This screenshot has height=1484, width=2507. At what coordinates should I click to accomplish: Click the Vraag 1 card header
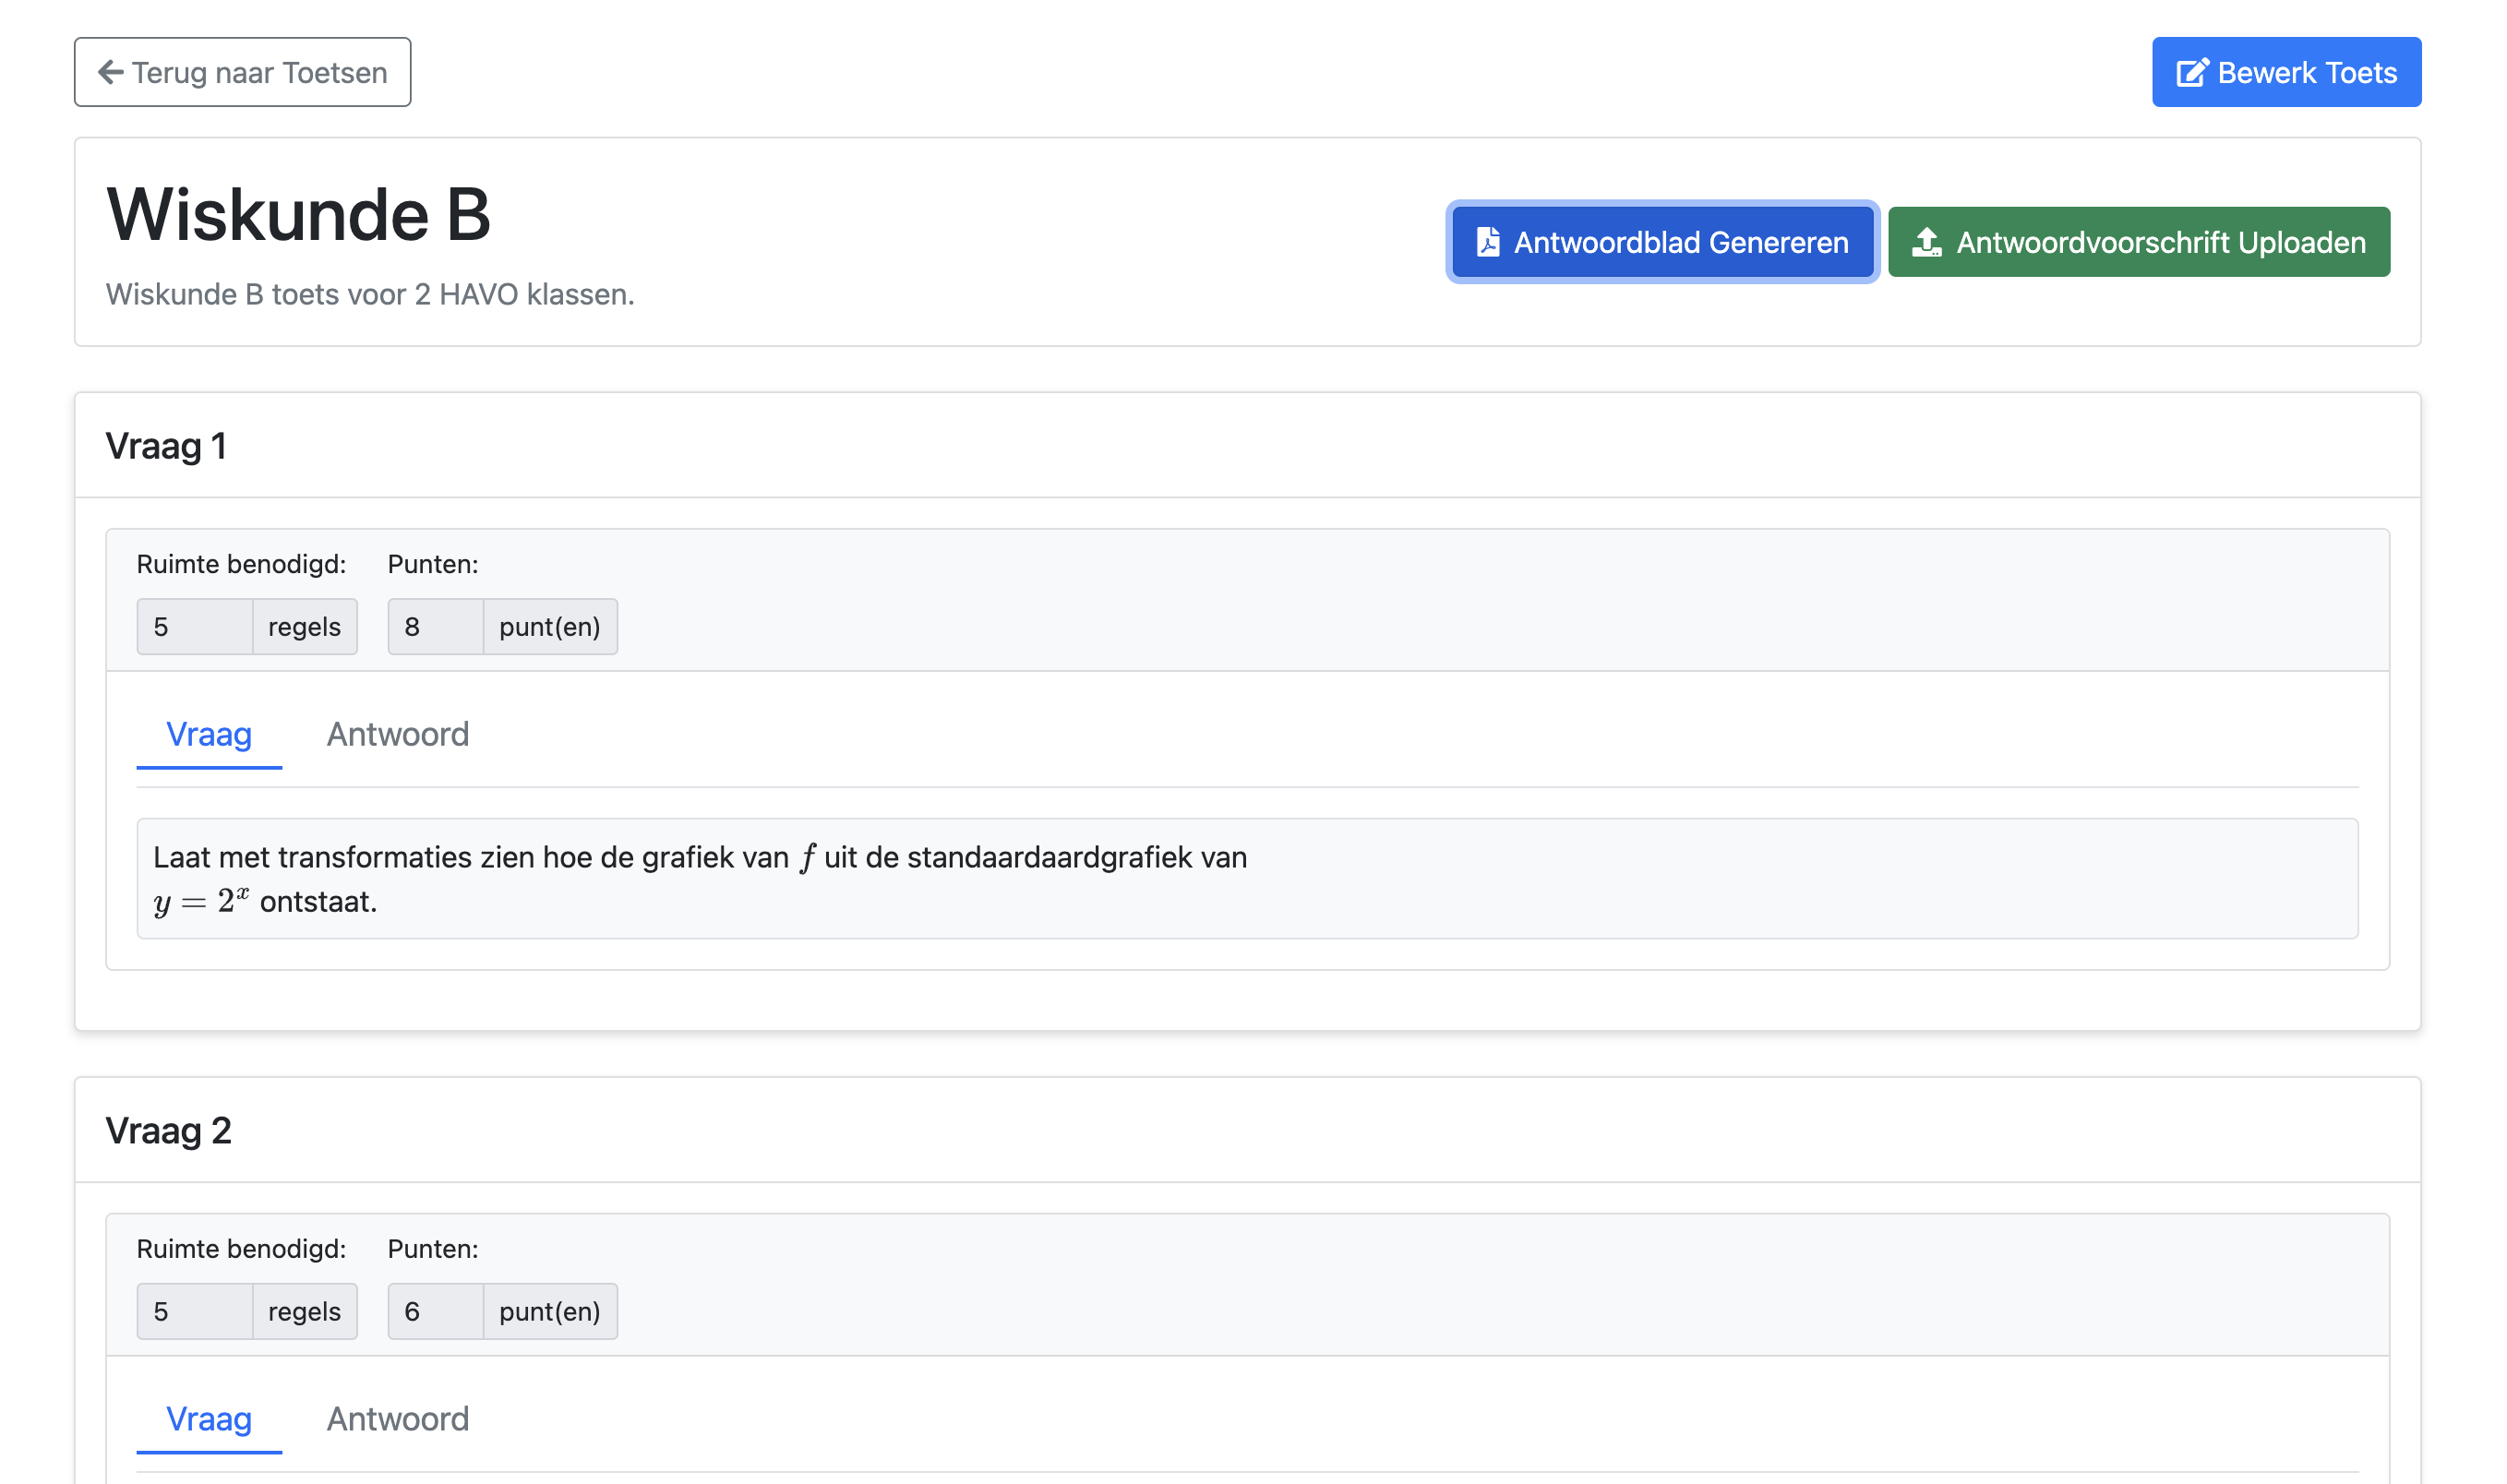pos(1247,446)
